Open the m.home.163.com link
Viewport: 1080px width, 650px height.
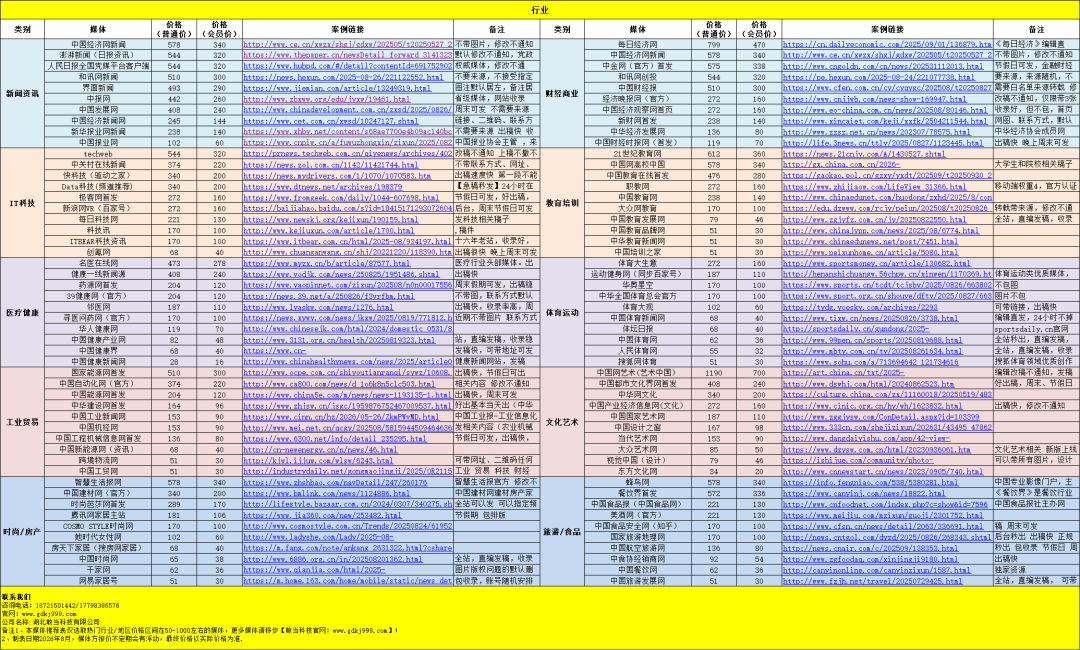[x=347, y=580]
